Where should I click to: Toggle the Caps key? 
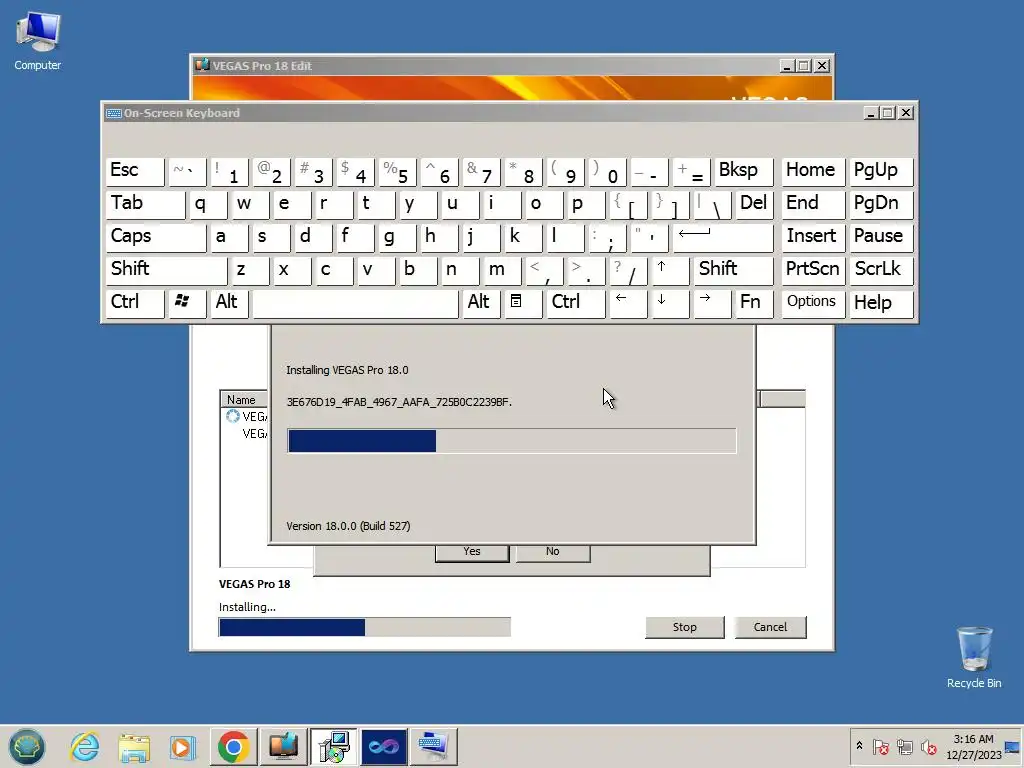155,237
